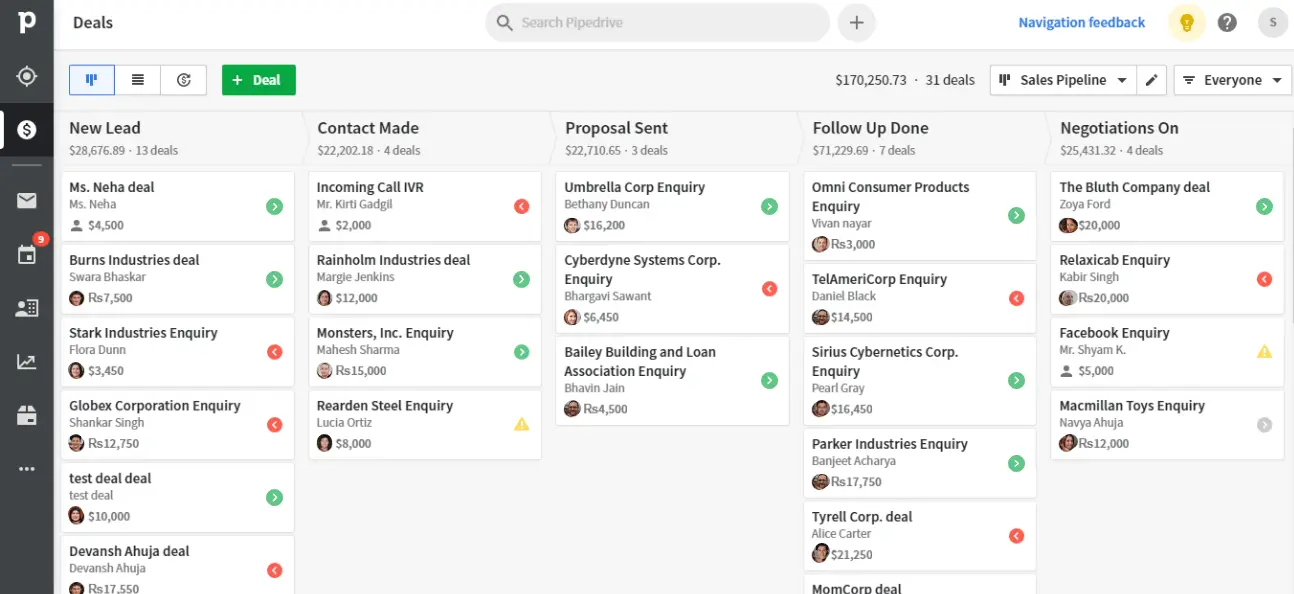Click the Navigation feedback link
1294x594 pixels.
click(x=1081, y=22)
